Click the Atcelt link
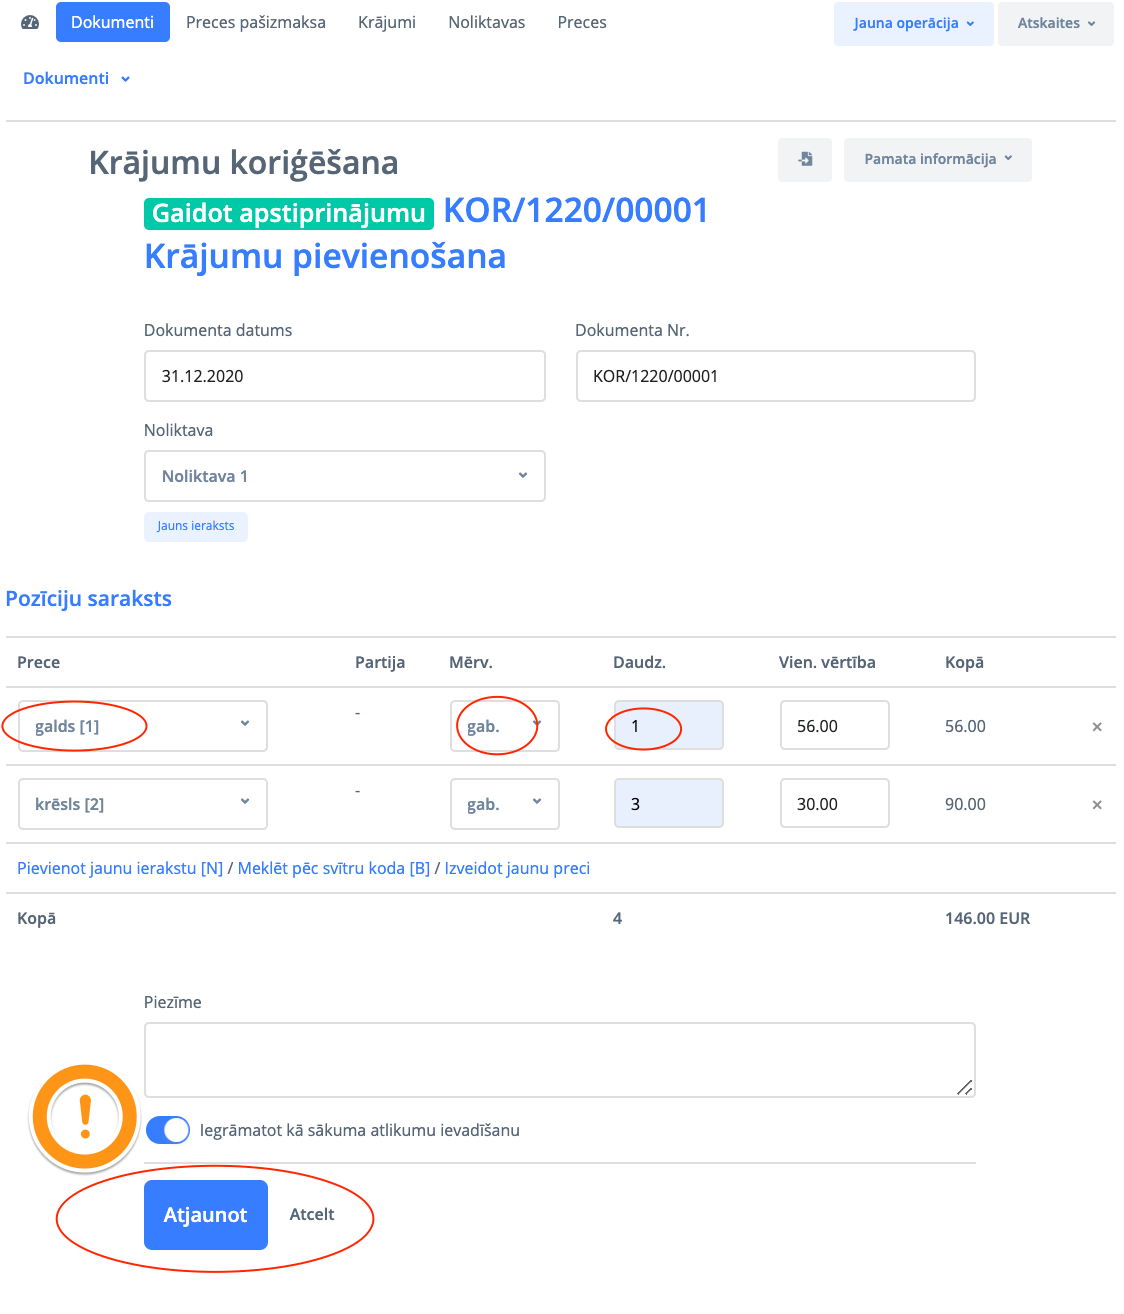 point(312,1214)
